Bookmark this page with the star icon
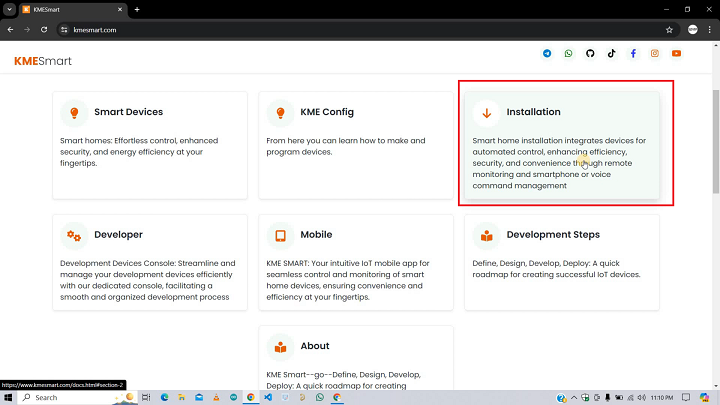 (x=669, y=30)
